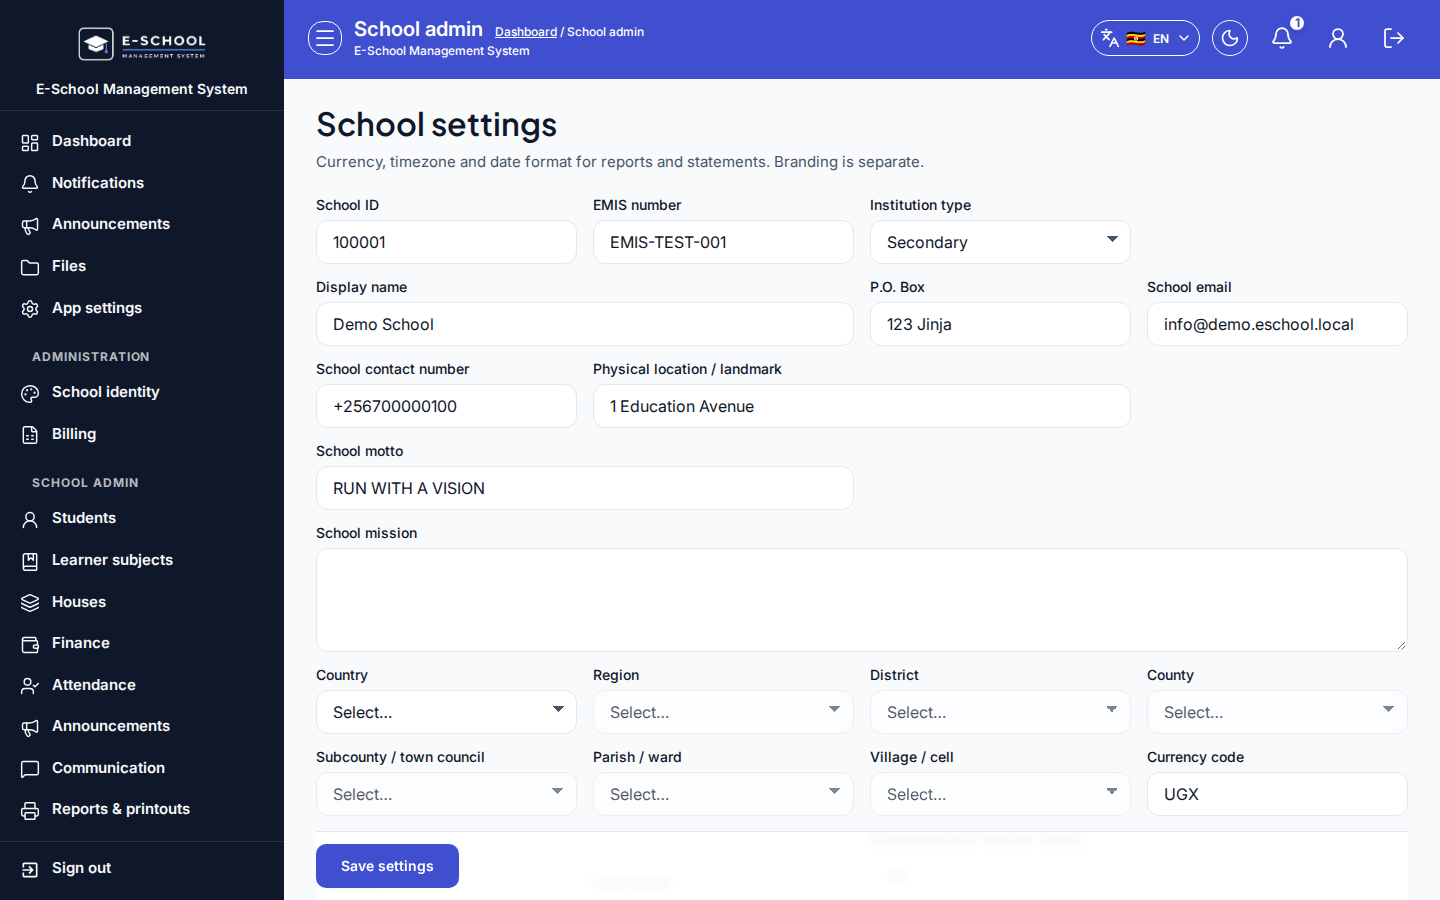Click the Students person icon
The height and width of the screenshot is (900, 1440).
click(30, 519)
